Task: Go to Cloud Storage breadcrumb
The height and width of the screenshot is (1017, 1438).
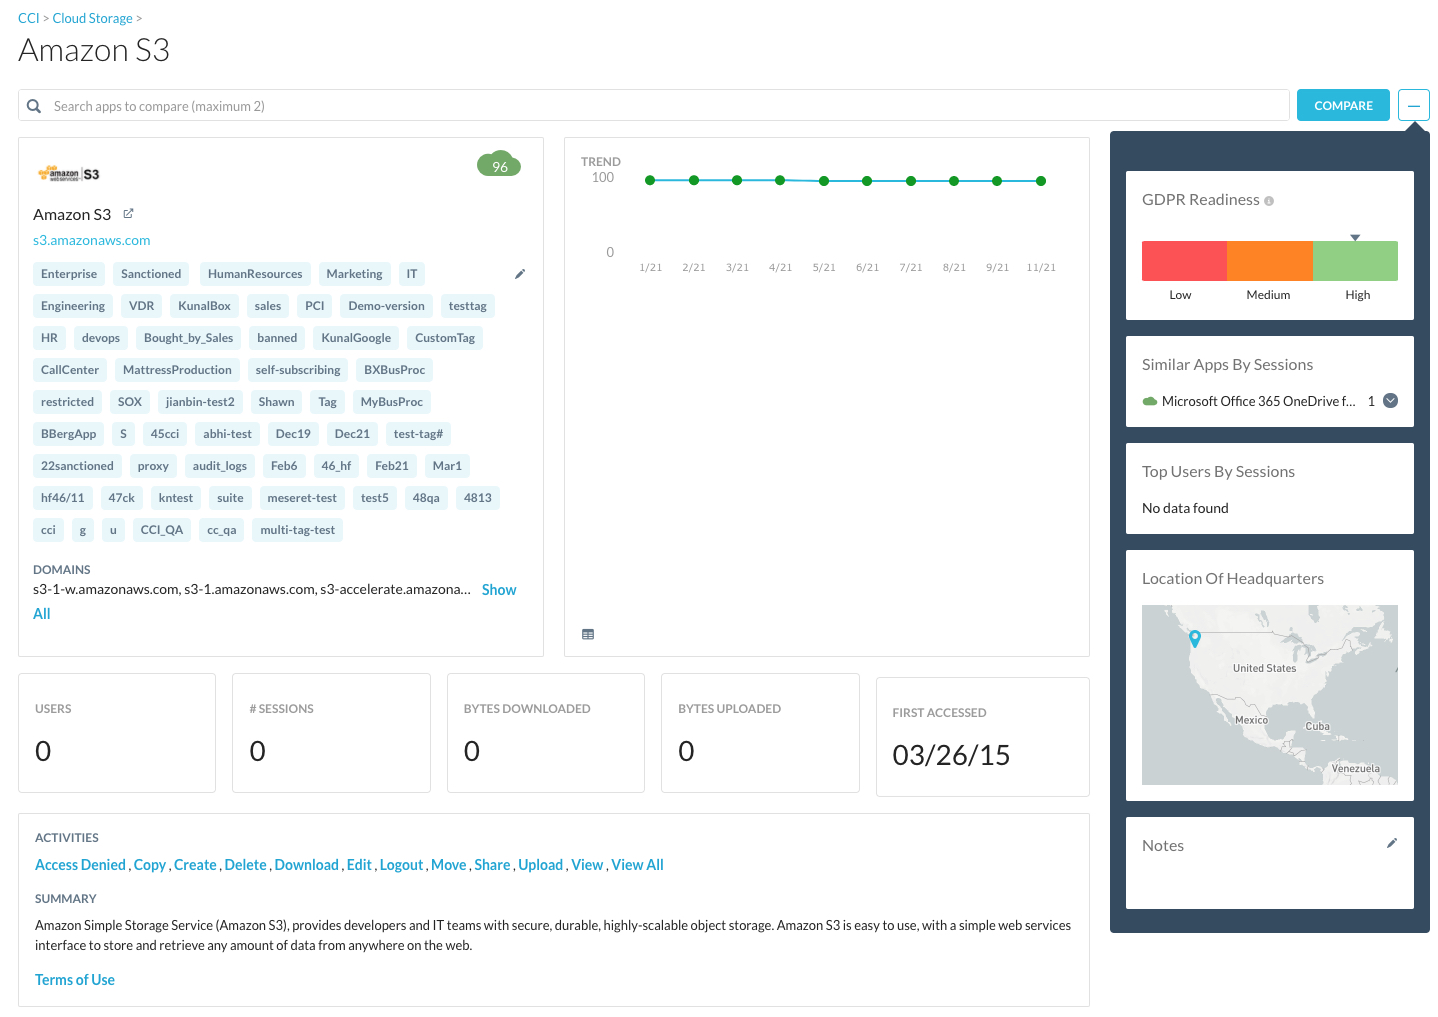Action: point(92,18)
